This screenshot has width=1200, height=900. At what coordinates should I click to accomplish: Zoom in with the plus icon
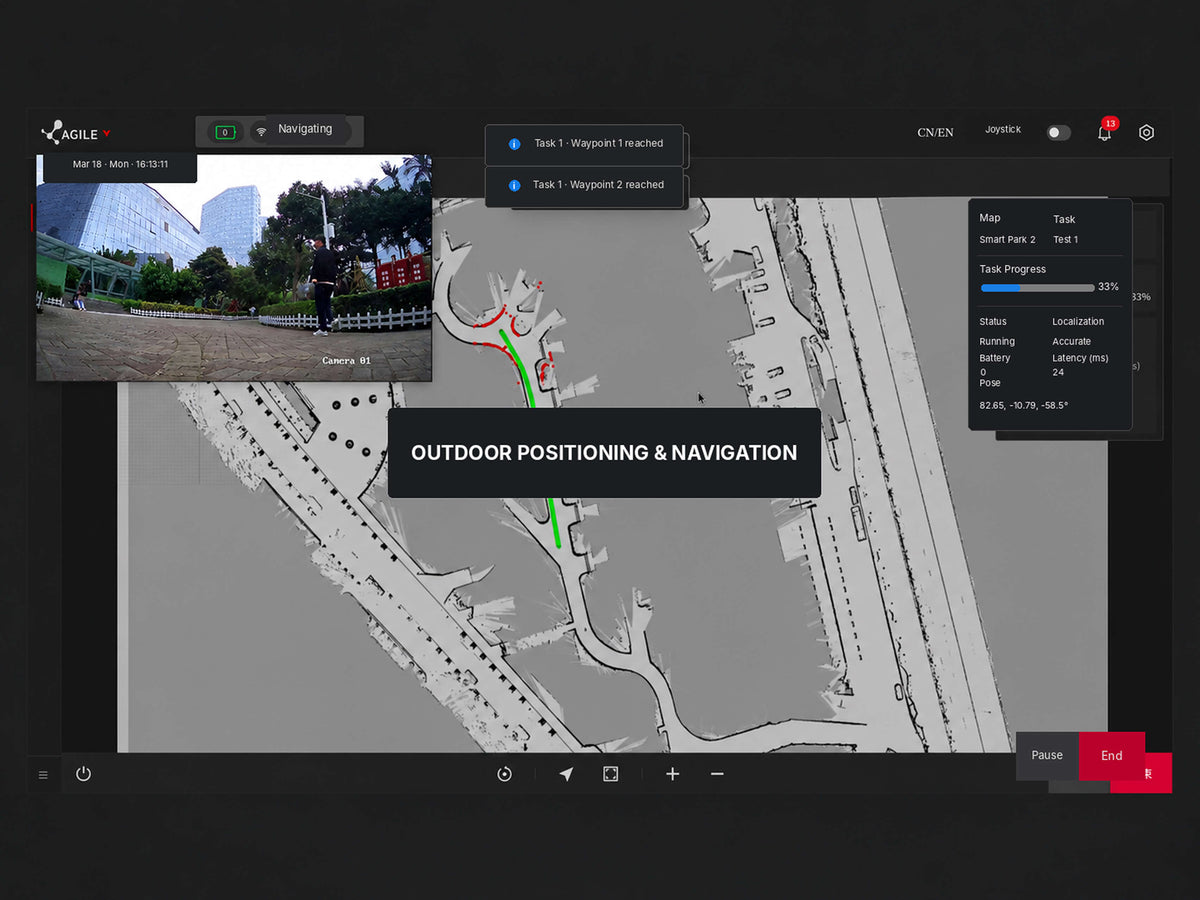pyautogui.click(x=673, y=774)
